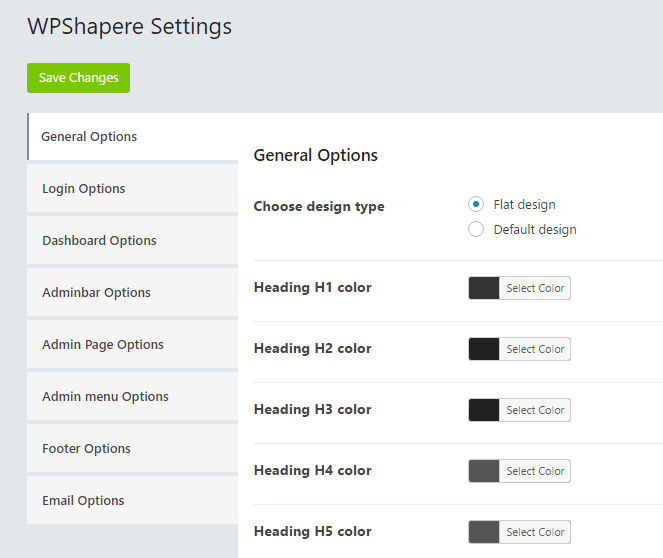Image resolution: width=663 pixels, height=558 pixels.
Task: Click the Heading H5 color swatch
Action: (484, 531)
